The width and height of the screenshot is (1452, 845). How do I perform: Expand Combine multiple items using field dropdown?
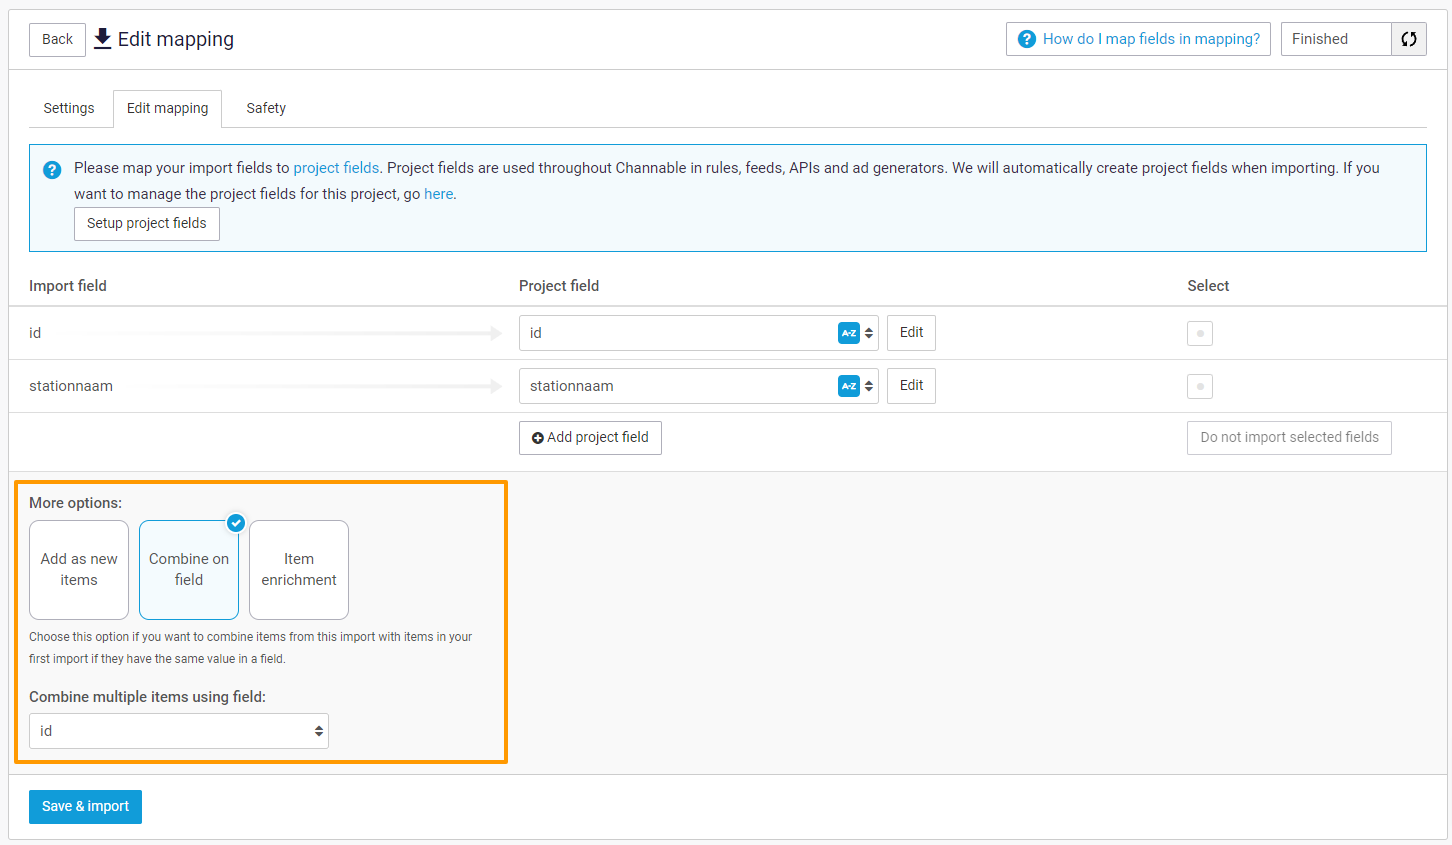coord(179,731)
